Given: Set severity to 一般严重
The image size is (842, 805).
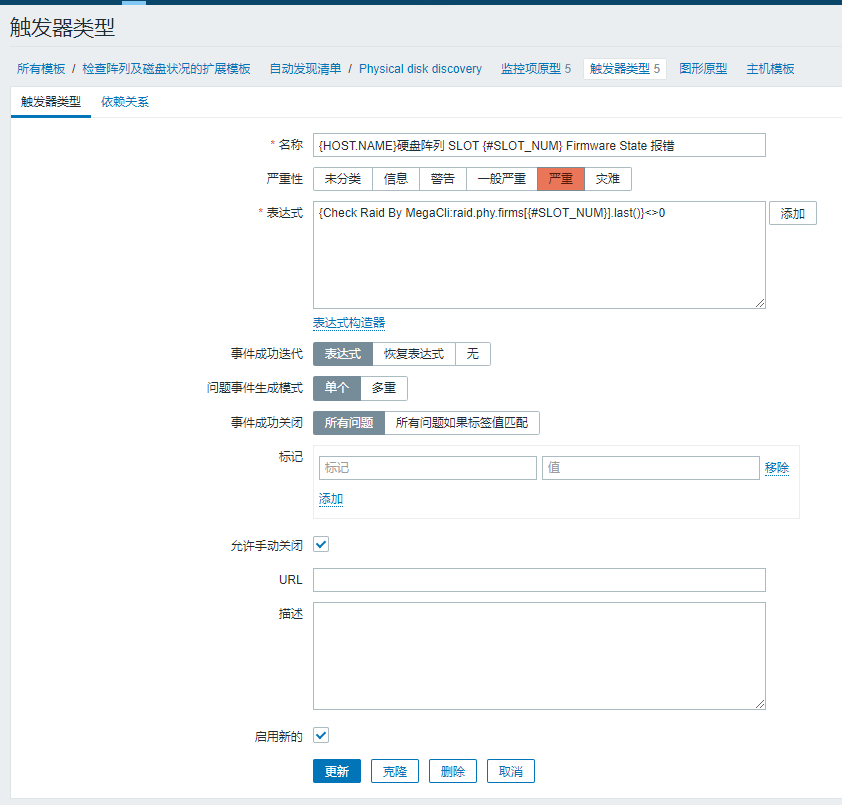Looking at the screenshot, I should 502,179.
